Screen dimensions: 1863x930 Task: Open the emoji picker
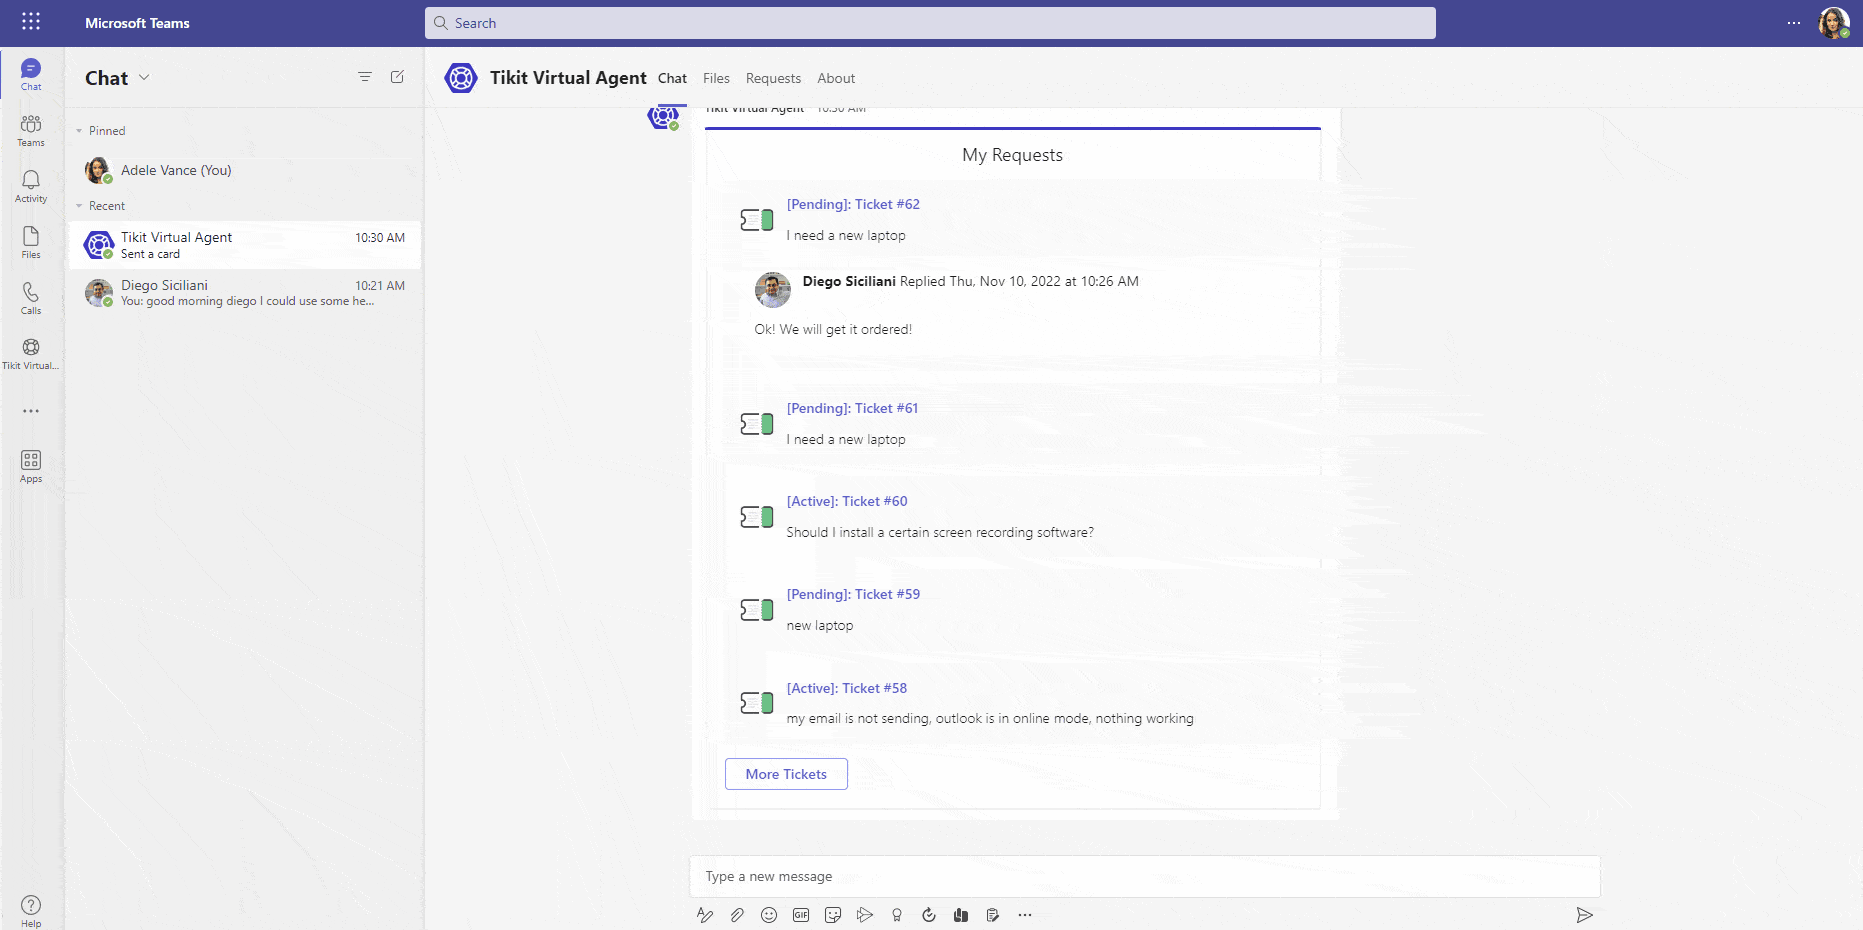pyautogui.click(x=769, y=915)
